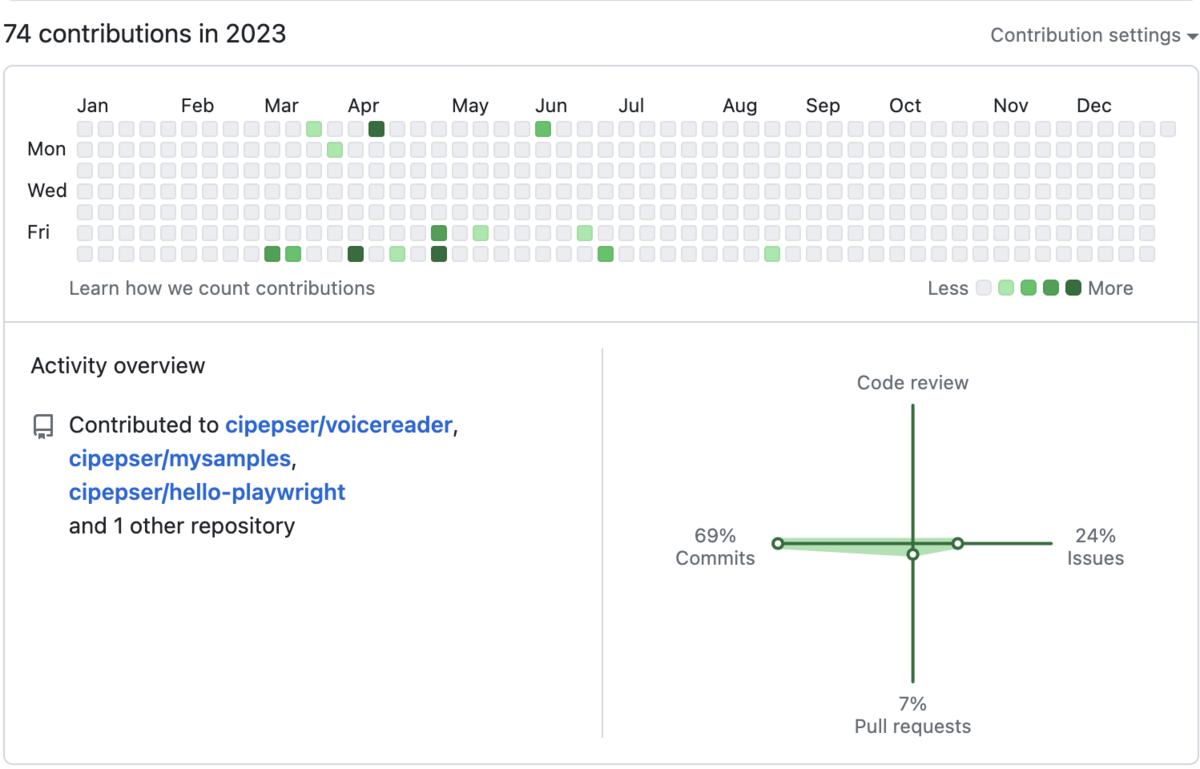Open the Contribution settings dropdown
The width and height of the screenshot is (1200, 769).
pos(1094,35)
